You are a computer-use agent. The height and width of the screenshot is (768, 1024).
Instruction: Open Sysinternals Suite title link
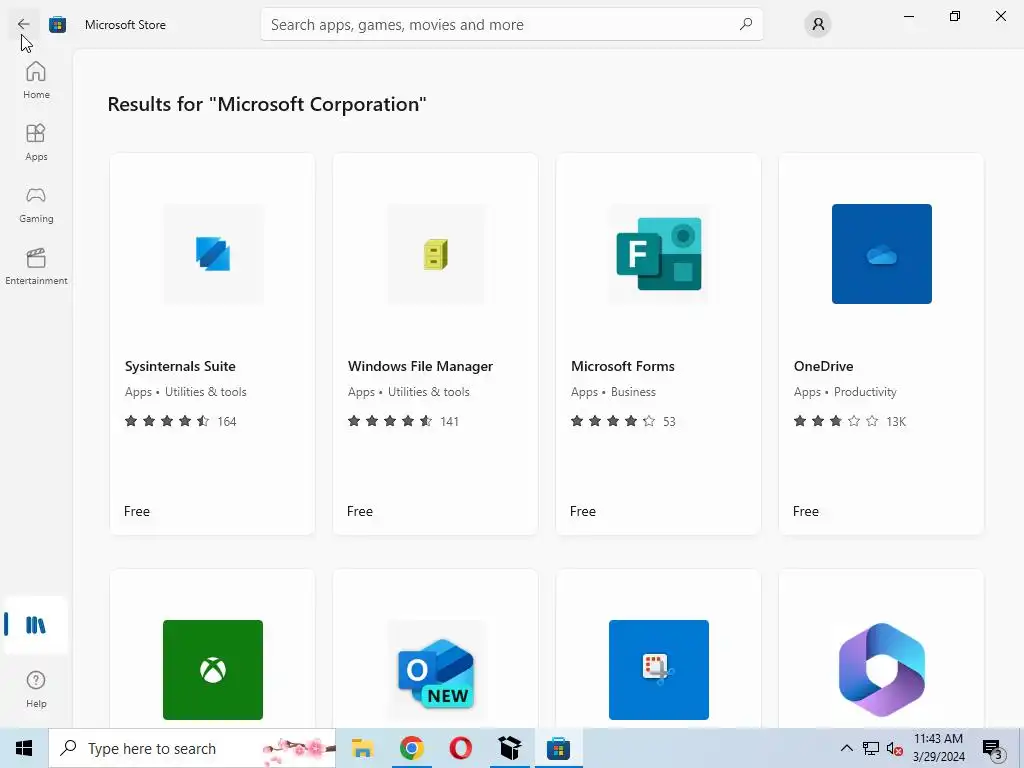(x=180, y=366)
